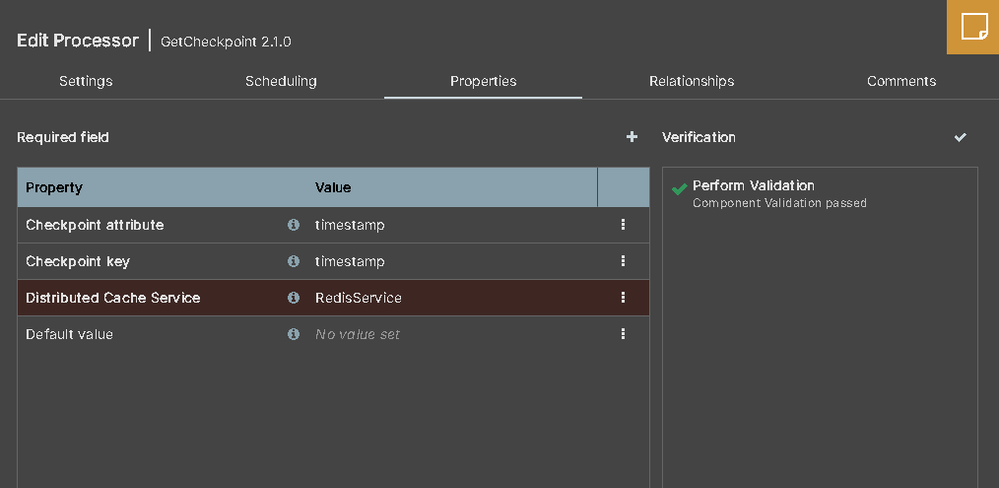
Task: Show info for Checkpoint key property
Action: pyautogui.click(x=293, y=261)
